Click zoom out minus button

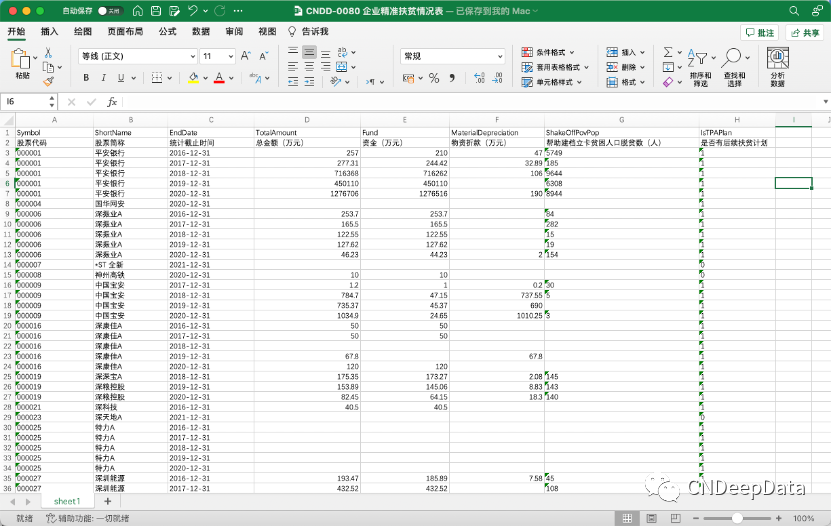pyautogui.click(x=696, y=518)
